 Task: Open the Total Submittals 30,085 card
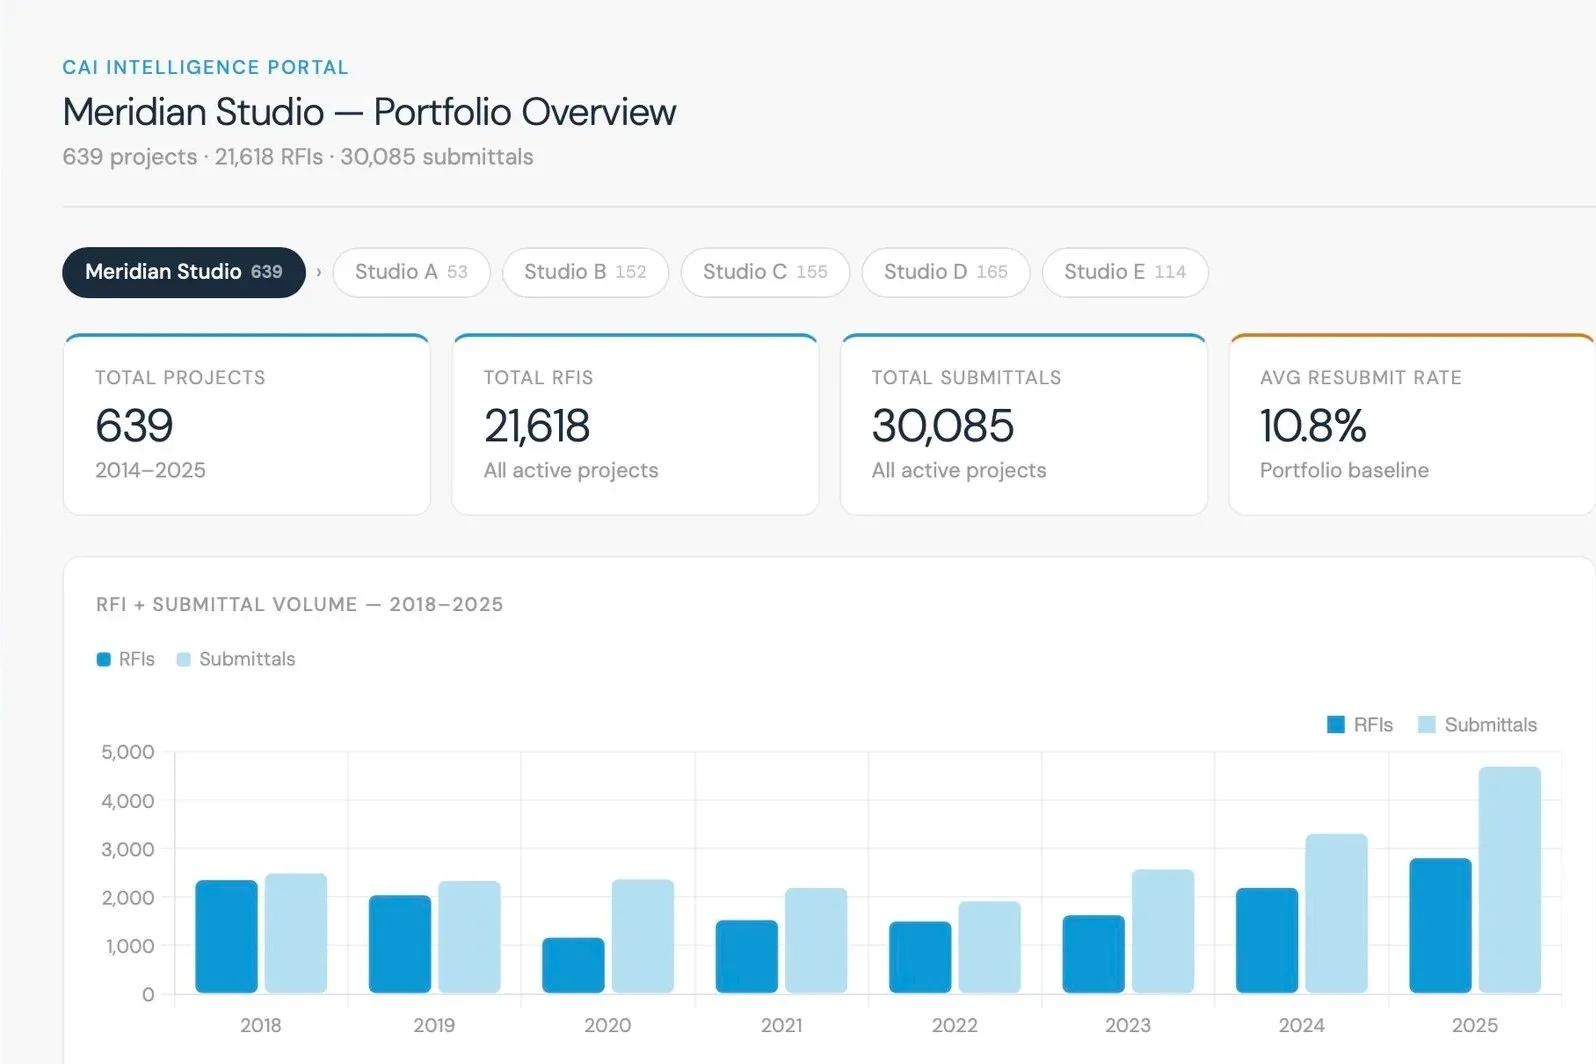[1024, 425]
